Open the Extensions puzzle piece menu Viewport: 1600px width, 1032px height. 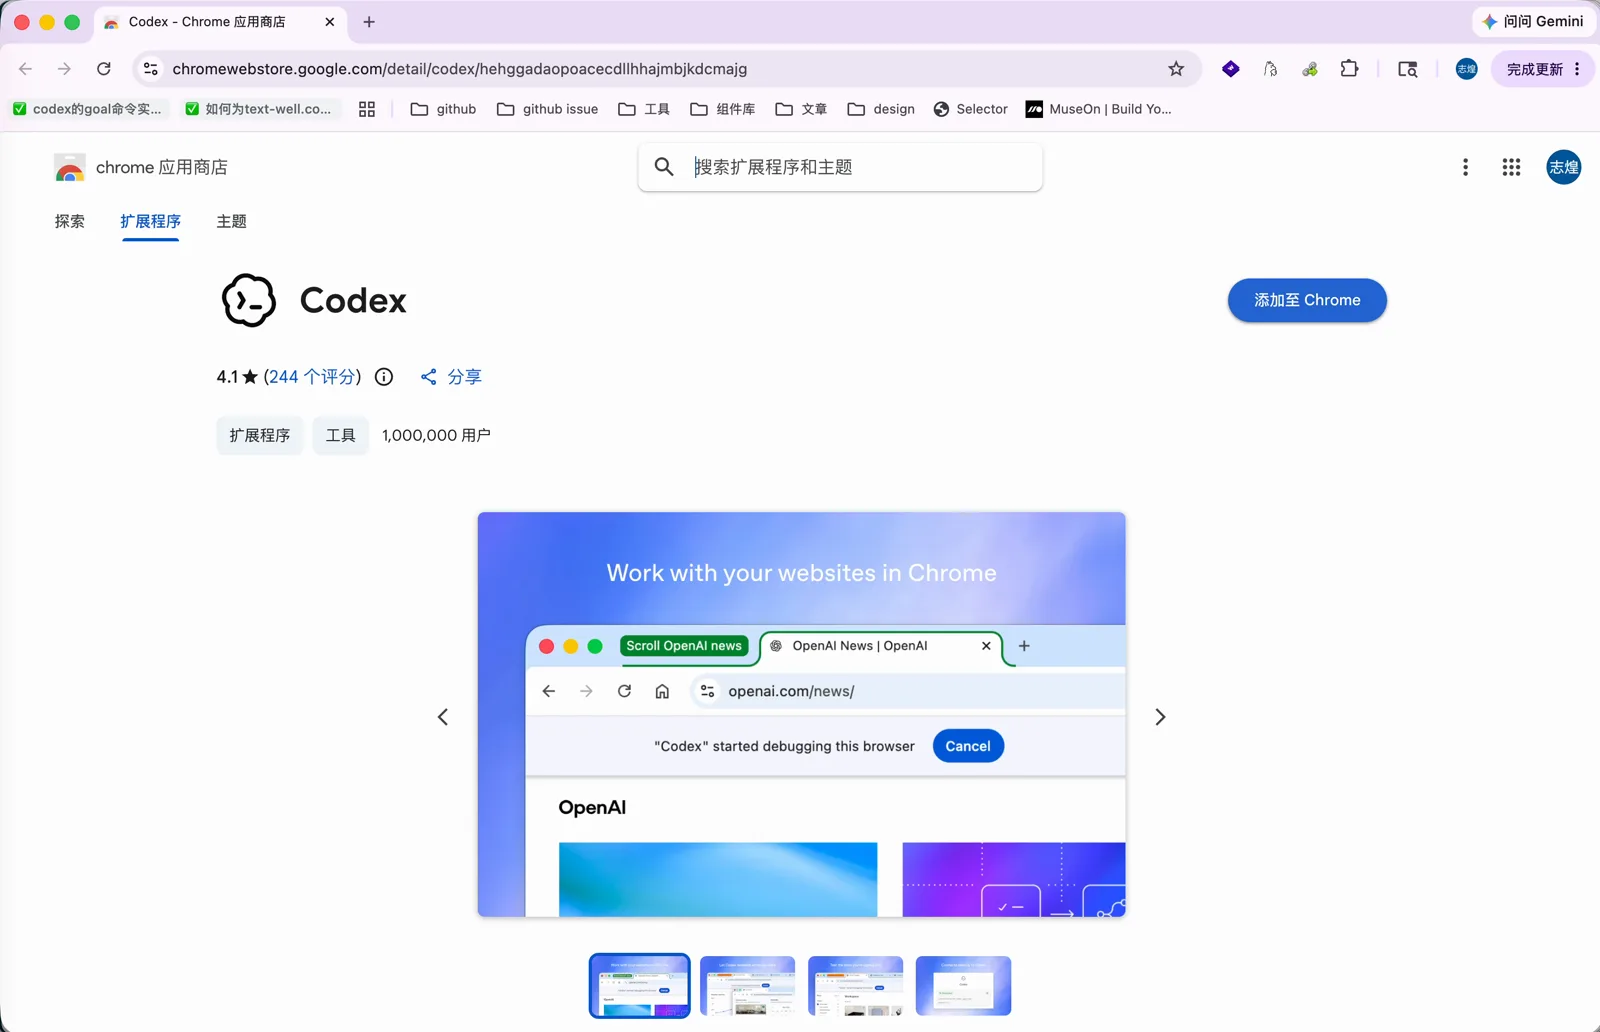[1349, 69]
